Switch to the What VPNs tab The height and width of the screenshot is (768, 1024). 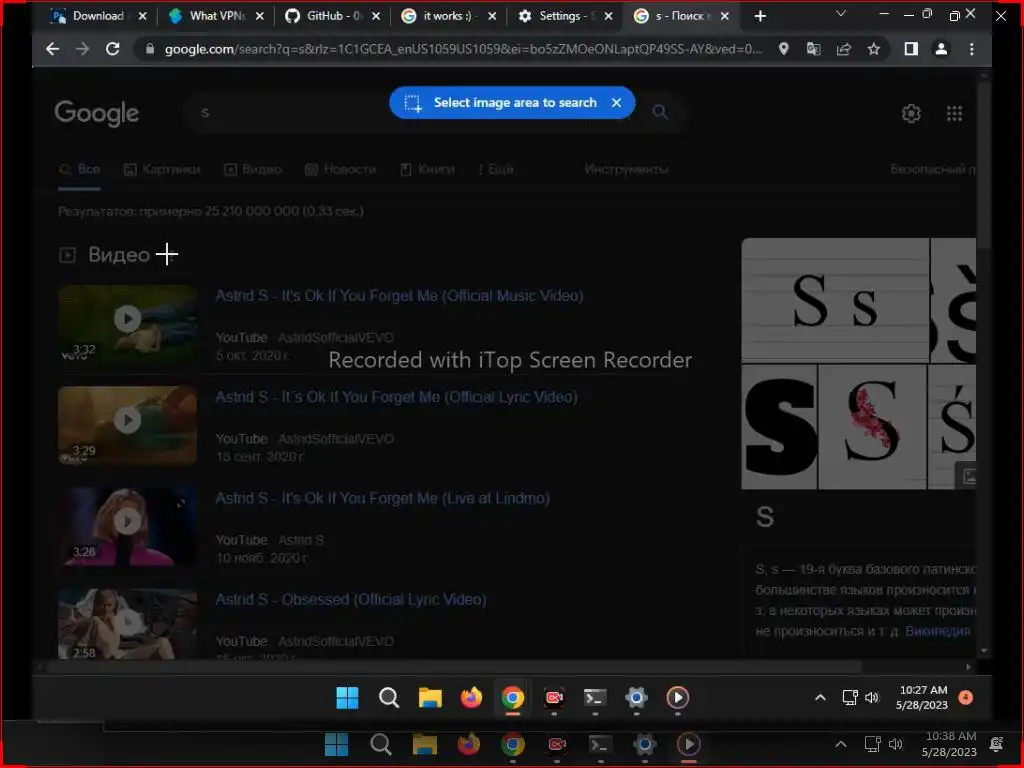click(x=216, y=16)
